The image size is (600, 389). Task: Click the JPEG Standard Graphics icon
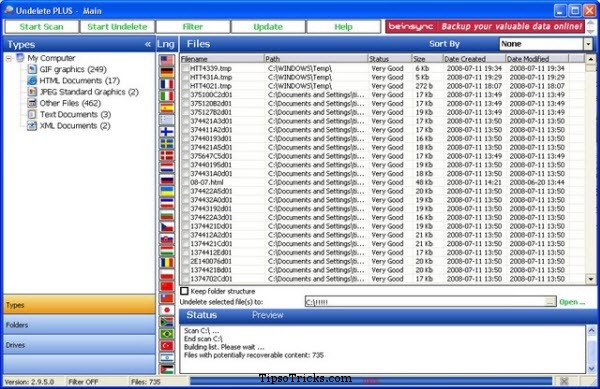click(x=32, y=92)
